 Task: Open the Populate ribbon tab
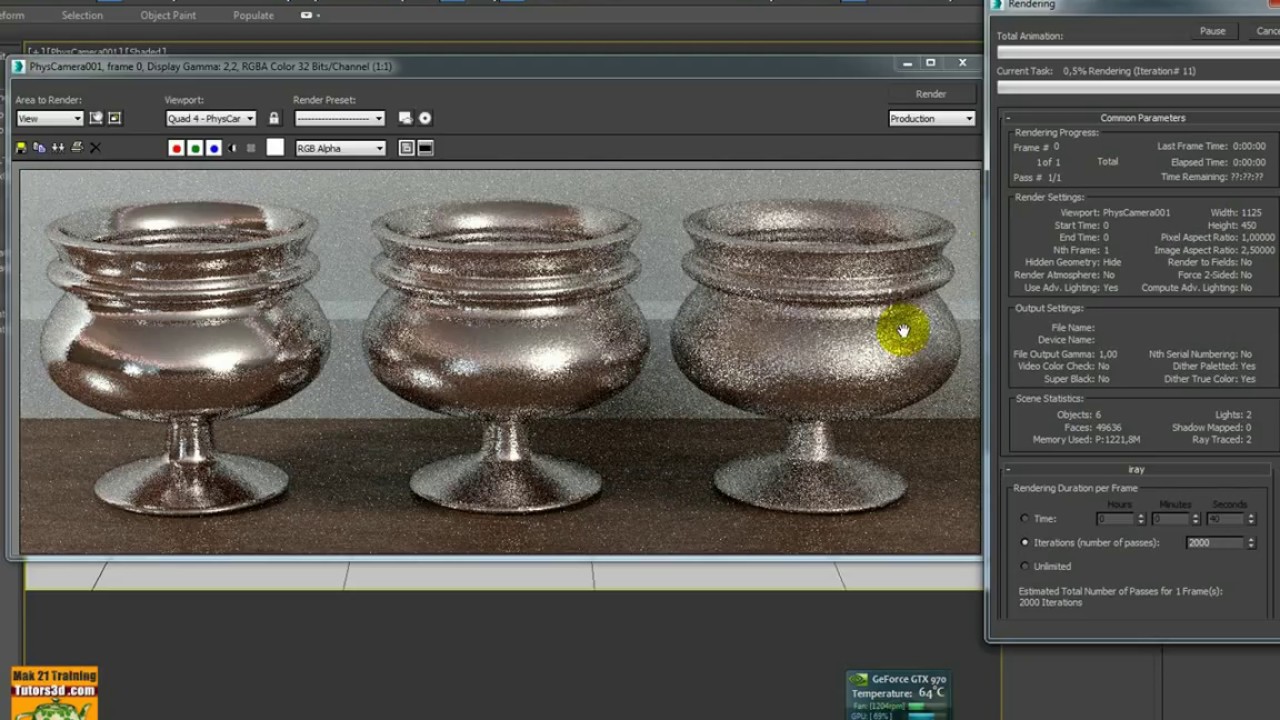point(253,15)
